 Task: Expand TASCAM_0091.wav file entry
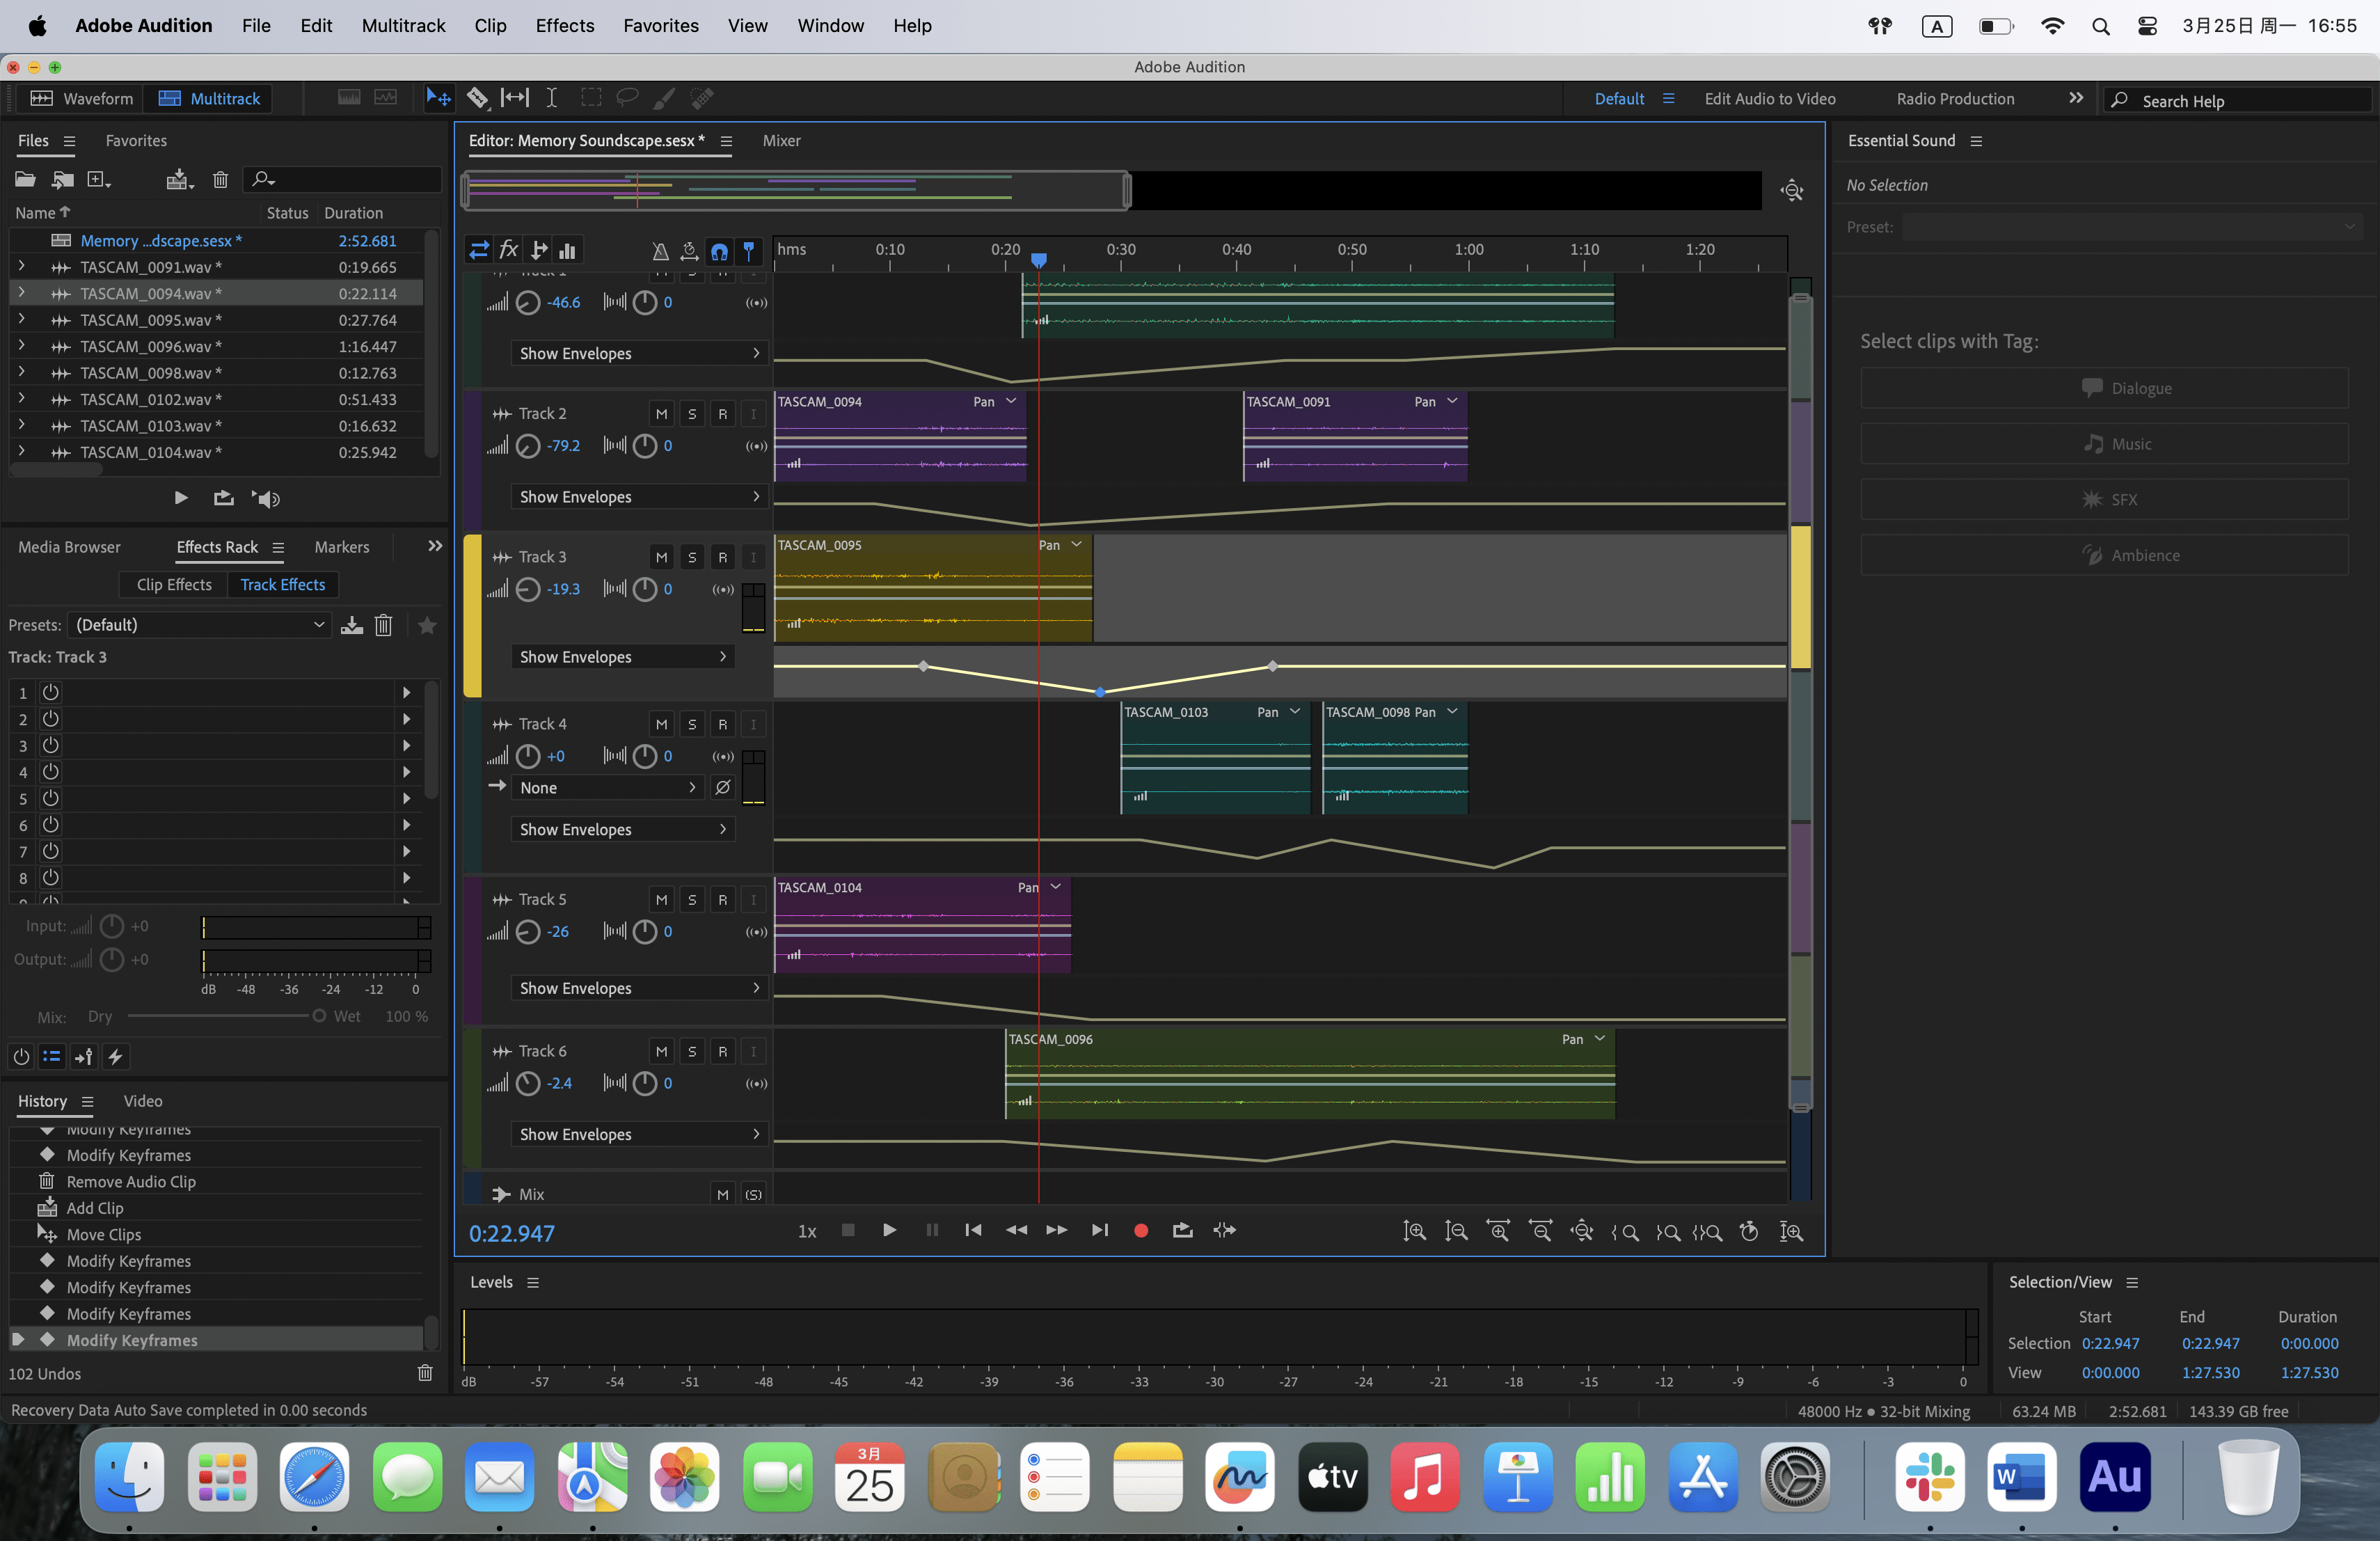tap(21, 267)
